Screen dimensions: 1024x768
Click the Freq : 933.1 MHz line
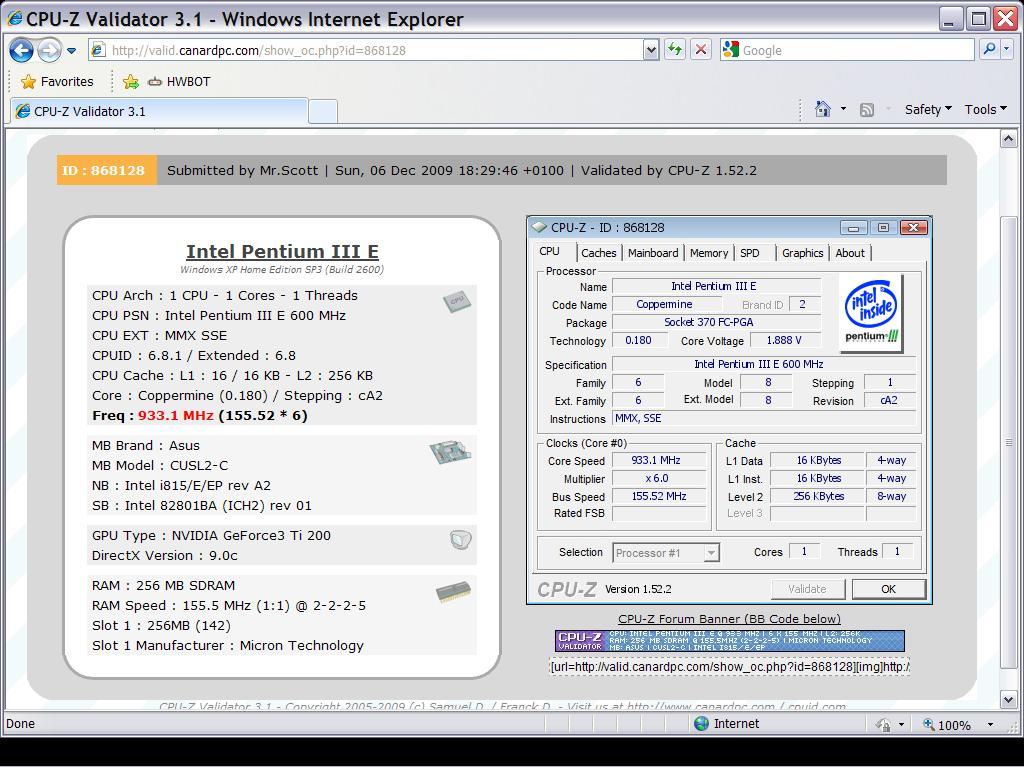coord(200,416)
